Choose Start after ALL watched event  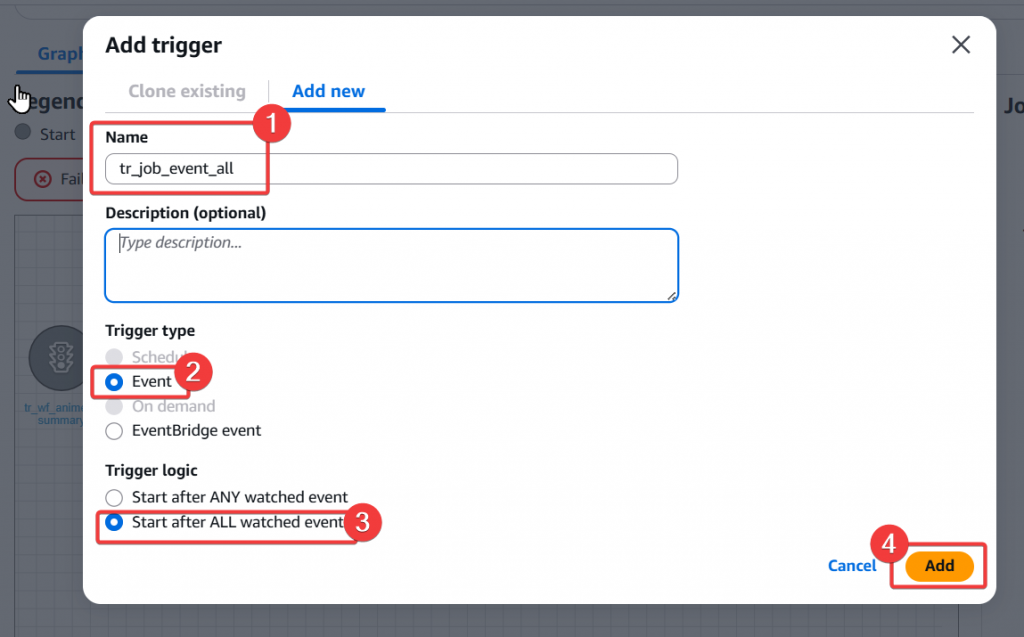[114, 522]
